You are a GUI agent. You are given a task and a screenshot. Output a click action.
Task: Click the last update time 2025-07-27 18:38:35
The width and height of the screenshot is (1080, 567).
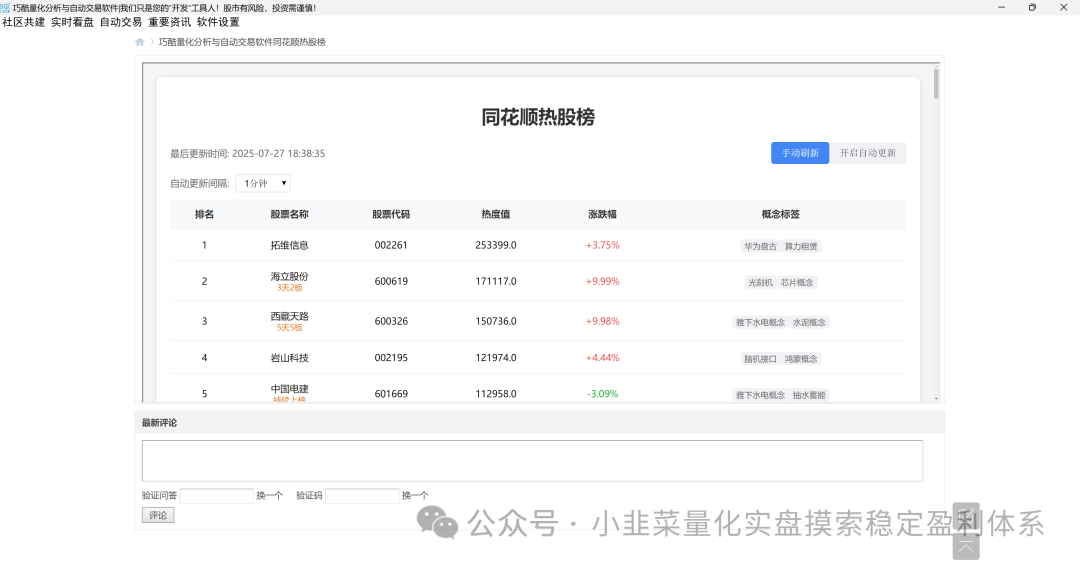(278, 154)
